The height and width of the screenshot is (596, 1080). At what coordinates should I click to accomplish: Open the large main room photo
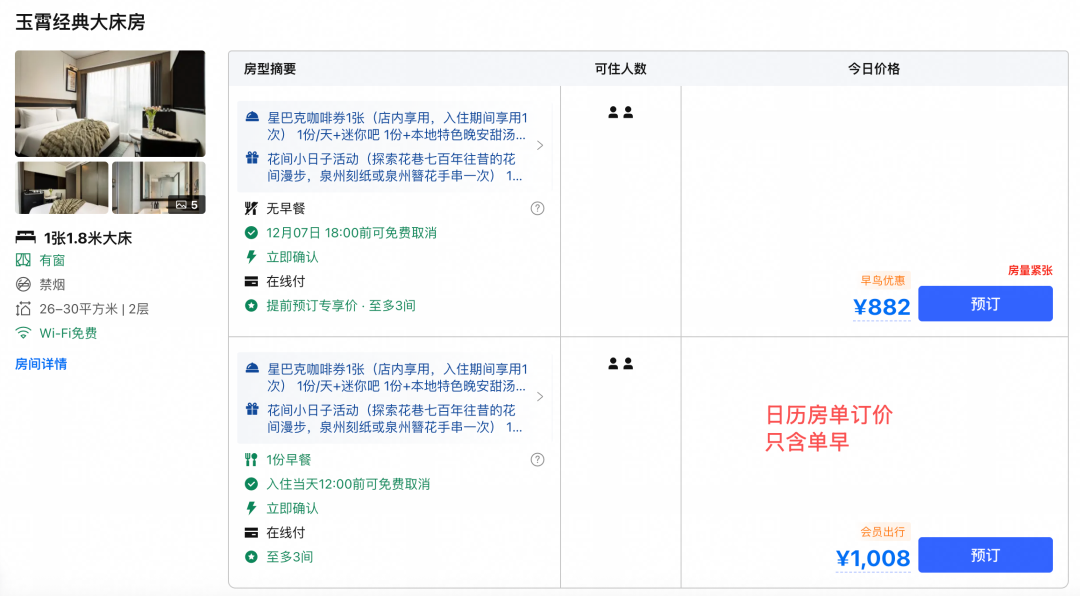[110, 103]
